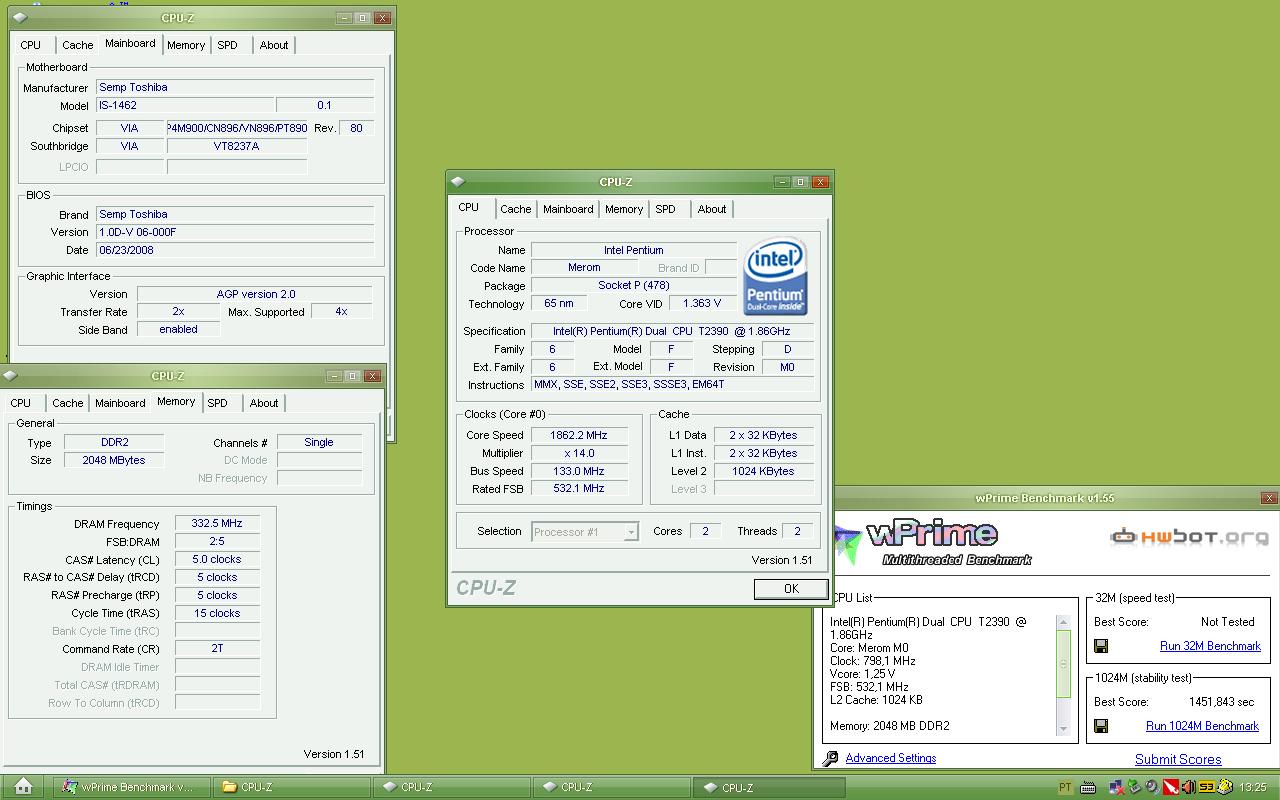Click the wrench icon beside Advanced Settings
The width and height of the screenshot is (1280, 800).
point(830,759)
